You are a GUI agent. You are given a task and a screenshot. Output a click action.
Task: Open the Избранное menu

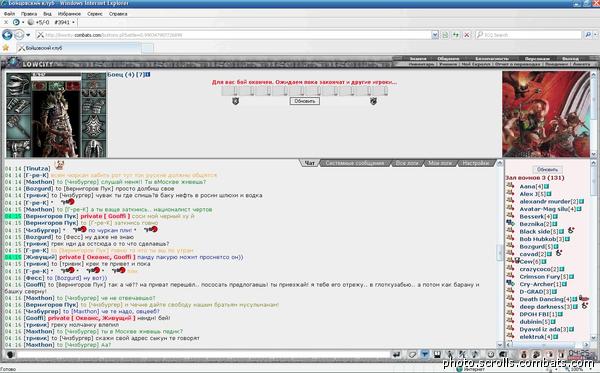point(69,14)
